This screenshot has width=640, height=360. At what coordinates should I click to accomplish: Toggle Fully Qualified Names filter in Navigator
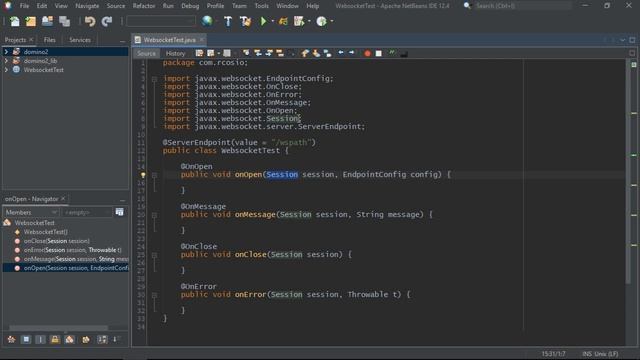tap(86, 340)
